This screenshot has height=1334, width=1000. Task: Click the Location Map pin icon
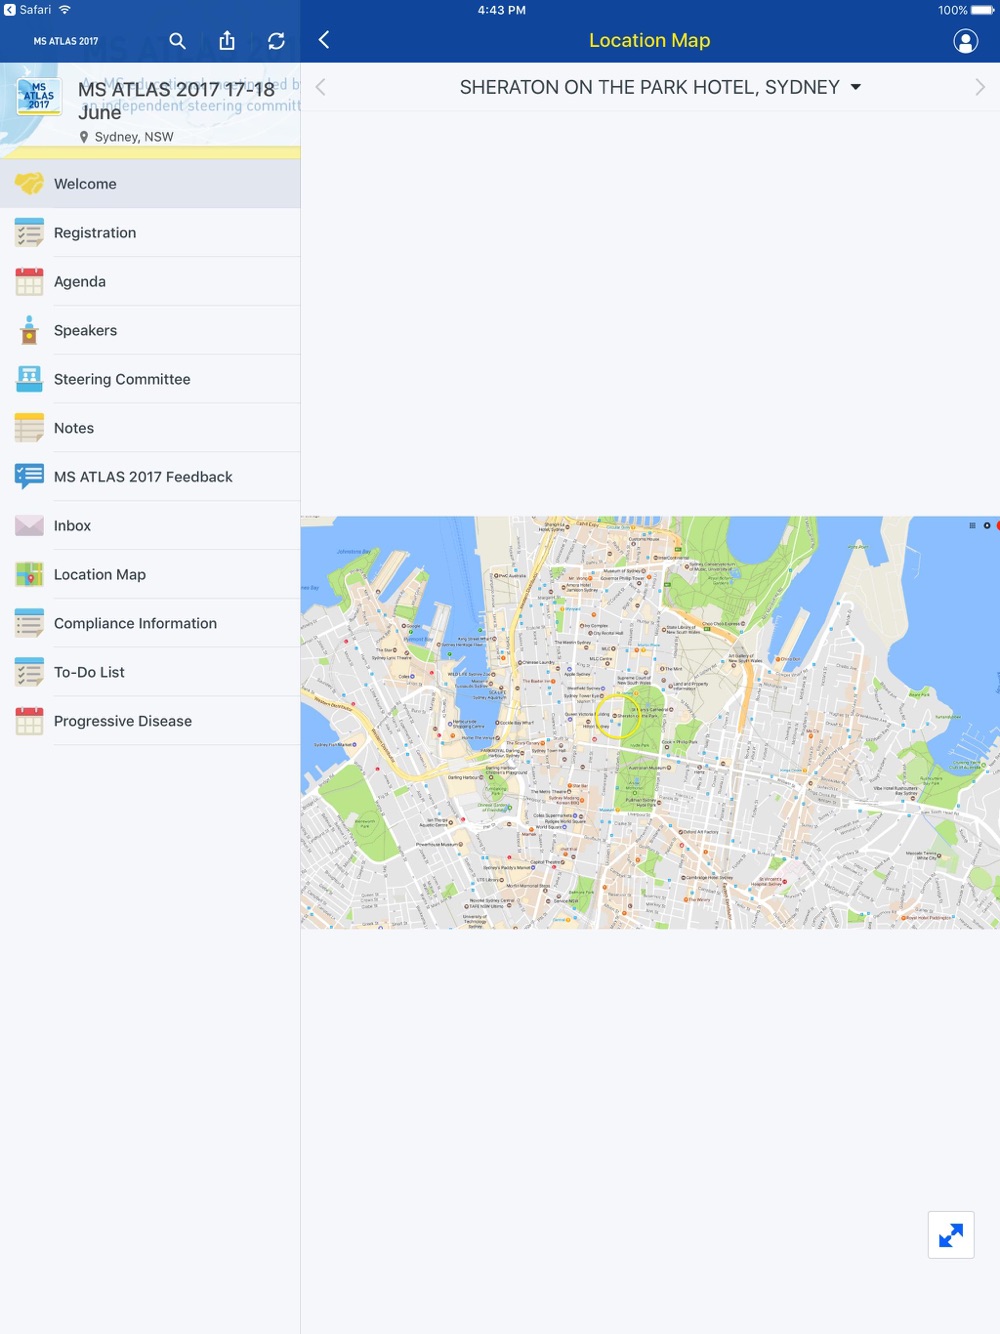[x=29, y=575]
